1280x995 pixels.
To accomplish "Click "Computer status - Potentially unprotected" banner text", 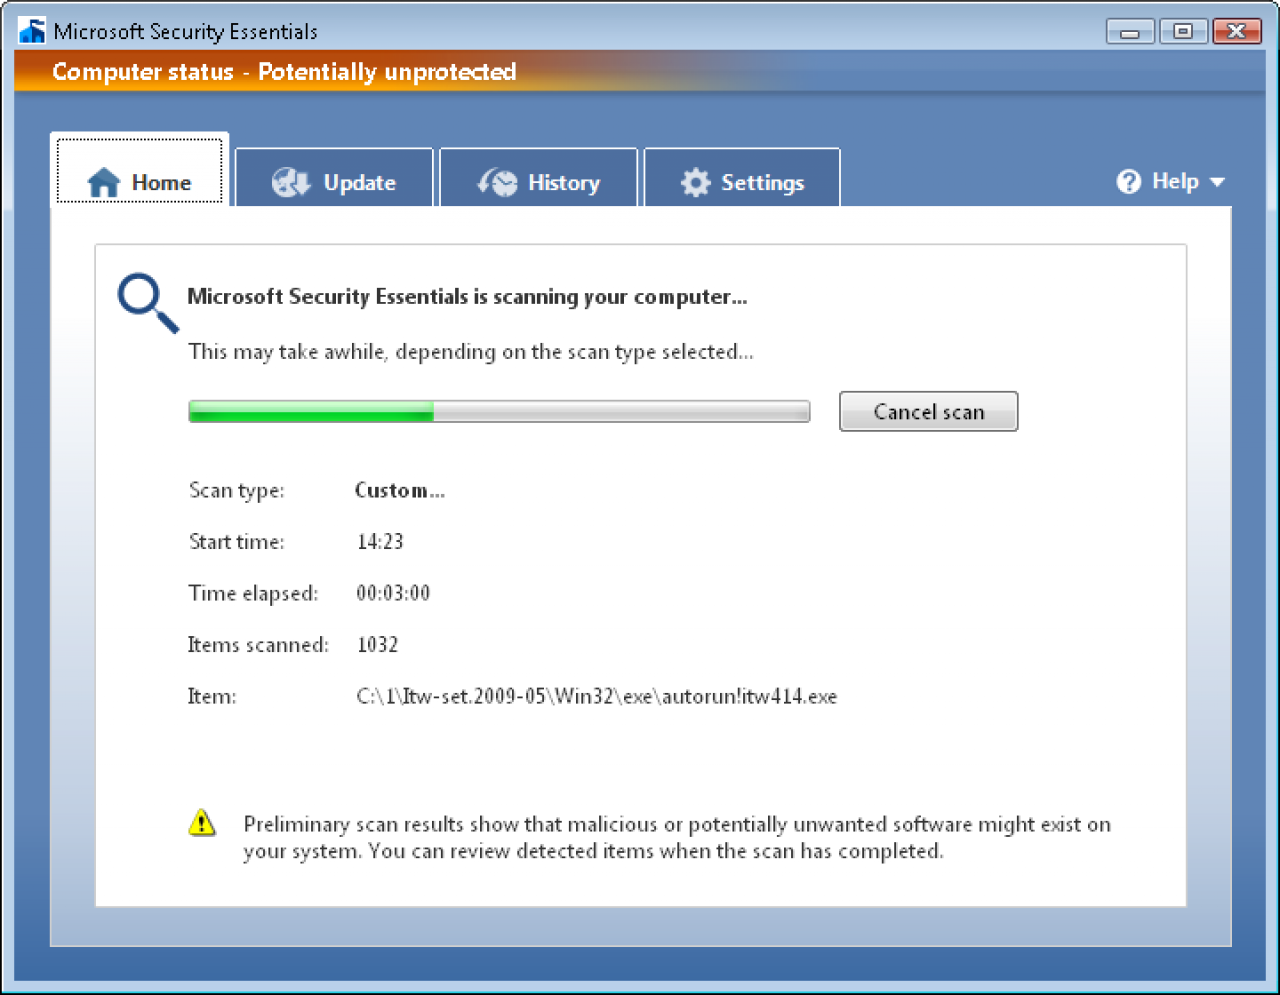I will [x=284, y=72].
